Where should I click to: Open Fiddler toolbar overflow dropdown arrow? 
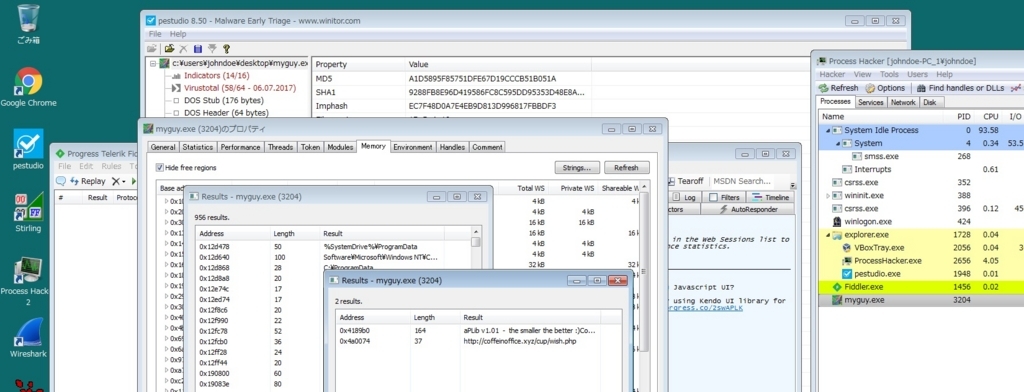pos(793,185)
